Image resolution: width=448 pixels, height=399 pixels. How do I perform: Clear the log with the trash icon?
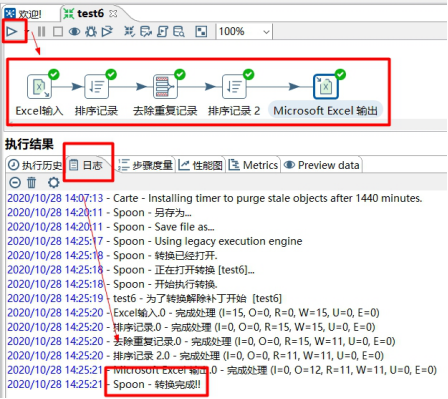tap(31, 183)
